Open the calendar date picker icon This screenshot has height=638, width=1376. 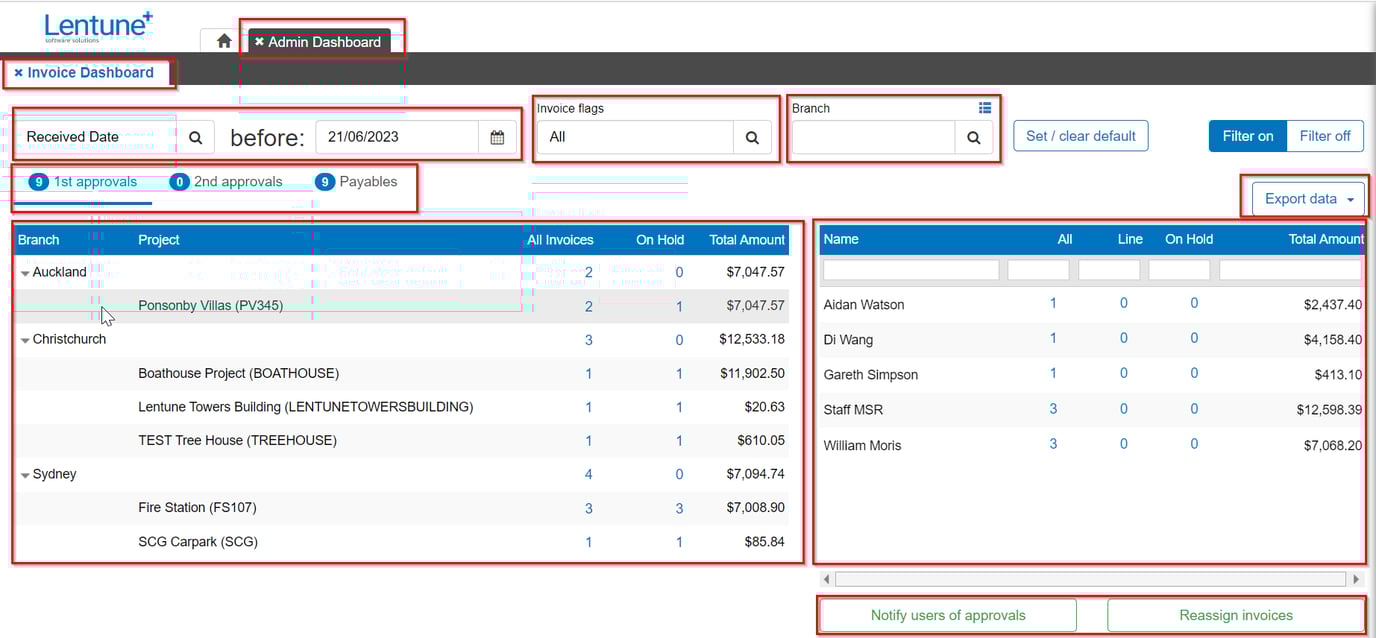point(497,137)
